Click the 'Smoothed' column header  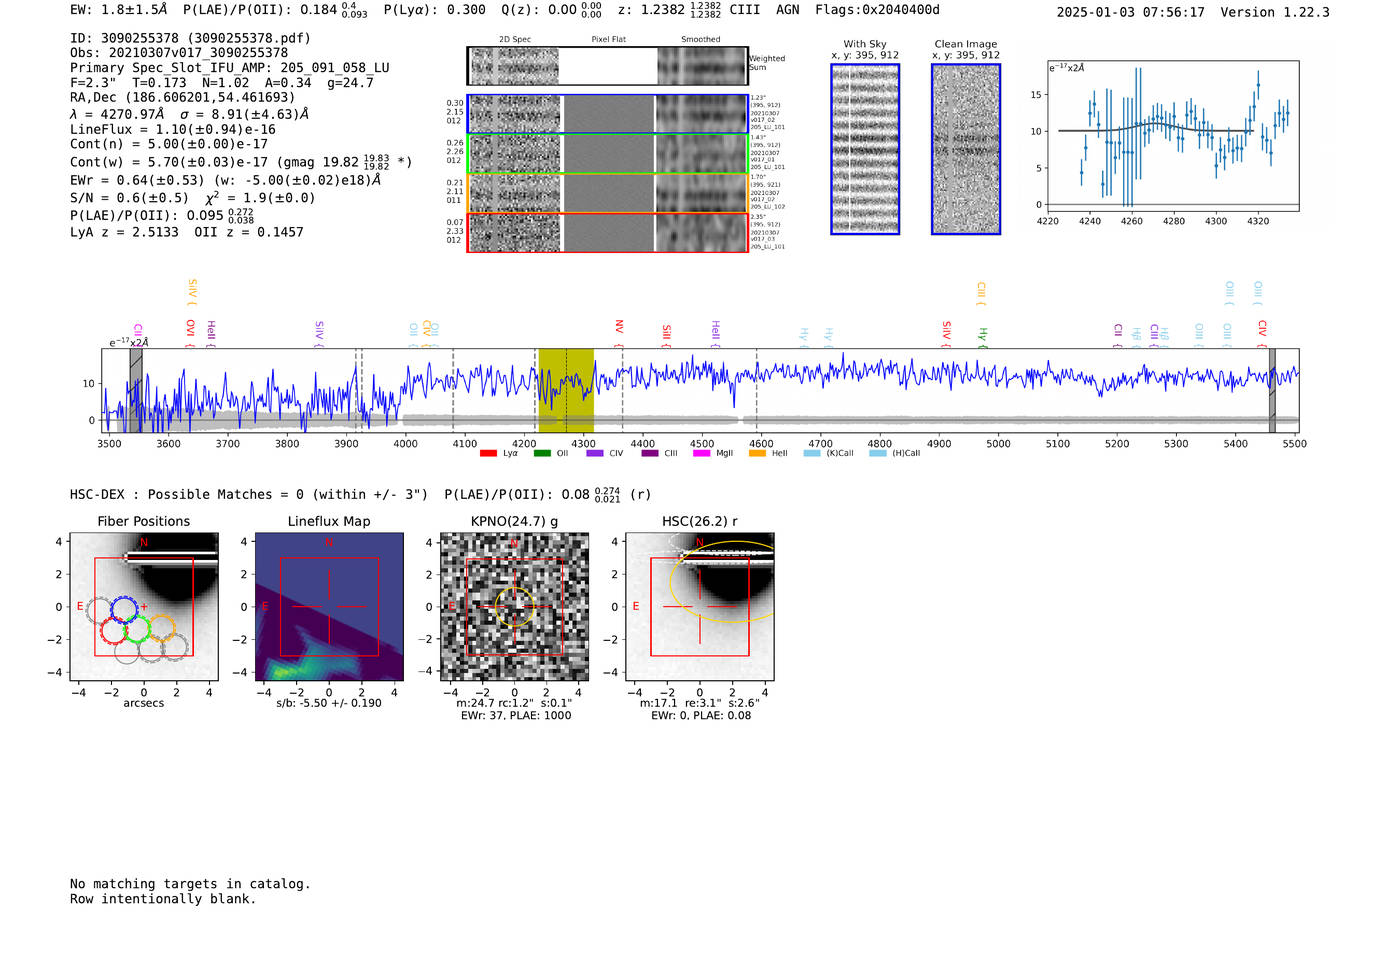[x=701, y=39]
